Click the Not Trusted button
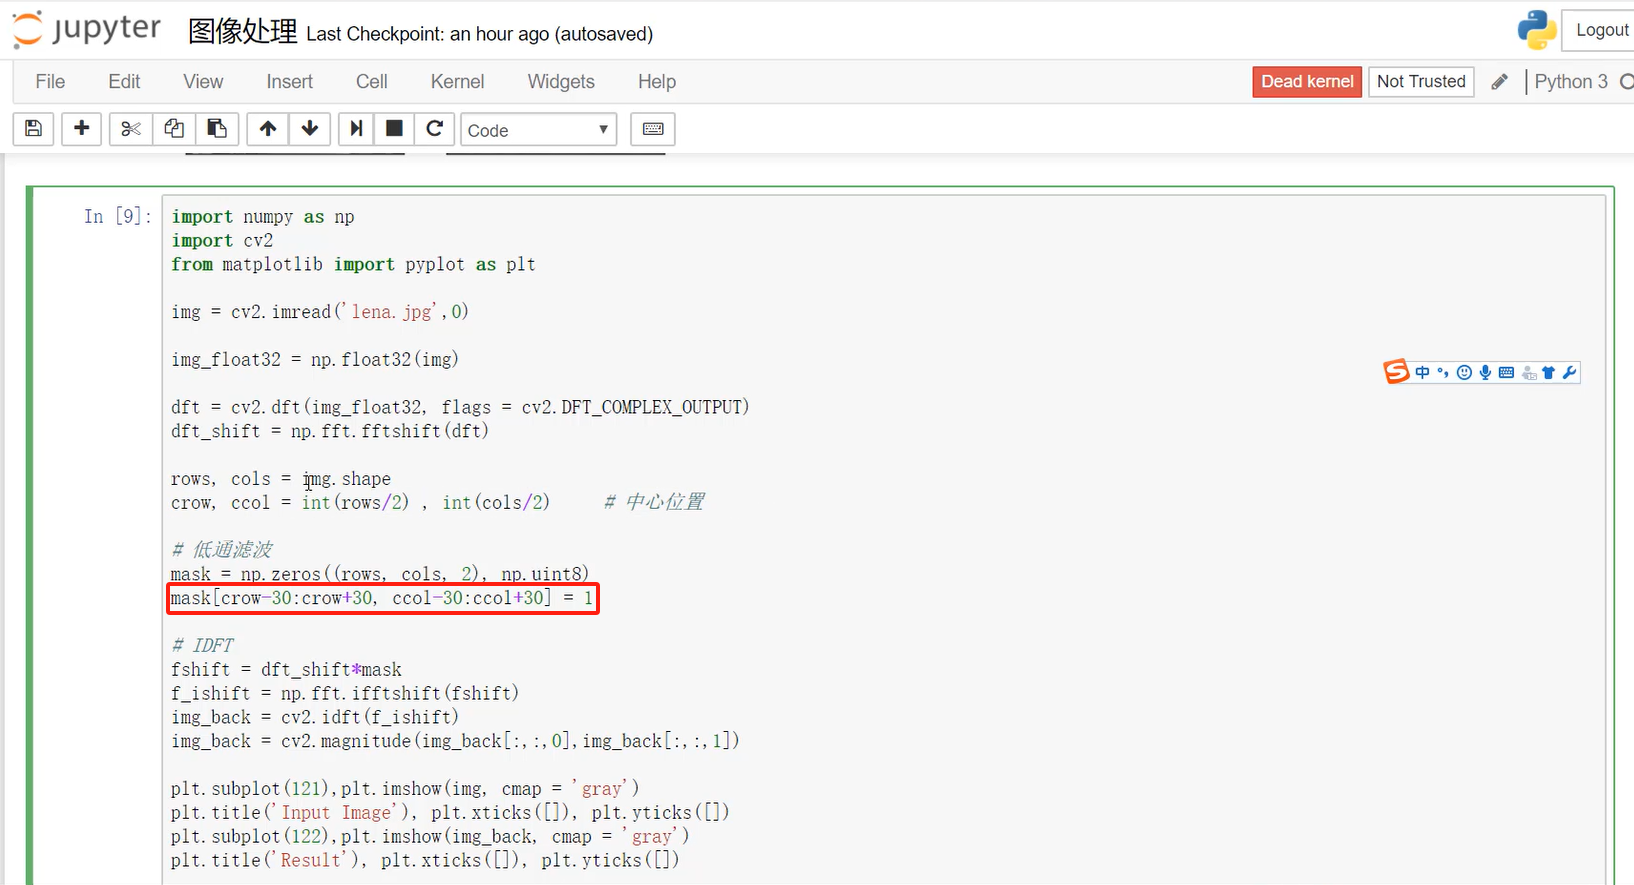 1421,82
